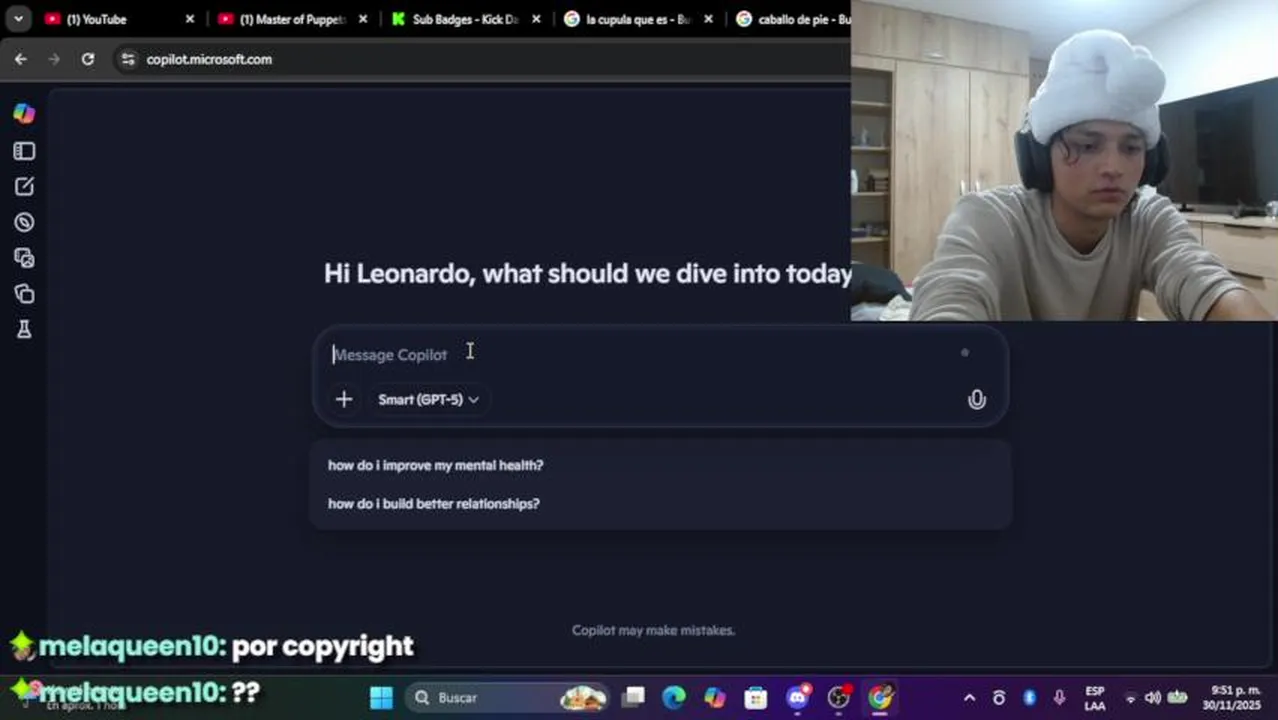This screenshot has width=1278, height=720.
Task: Go back with browser back arrow
Action: click(x=21, y=59)
